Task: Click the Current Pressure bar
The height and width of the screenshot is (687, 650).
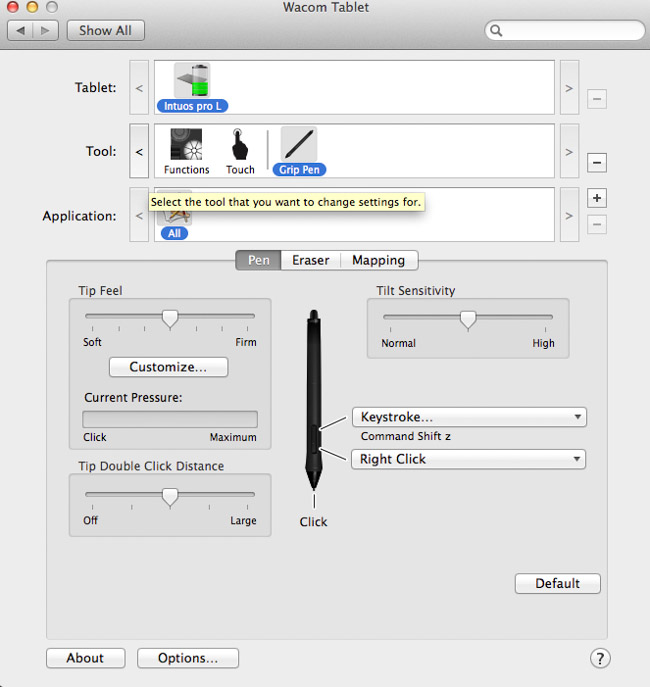Action: [170, 419]
